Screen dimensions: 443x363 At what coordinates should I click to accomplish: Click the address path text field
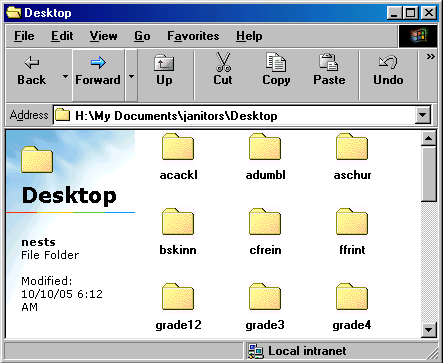coord(235,115)
